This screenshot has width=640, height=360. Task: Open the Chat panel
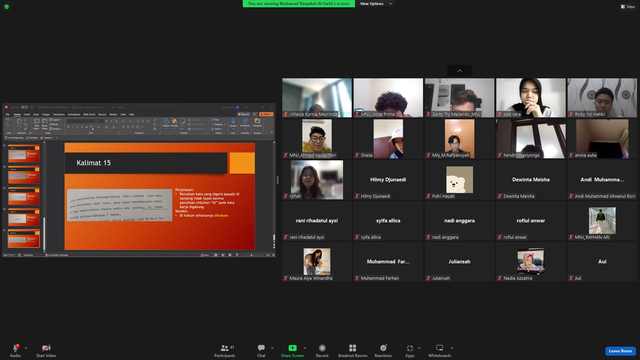261,350
